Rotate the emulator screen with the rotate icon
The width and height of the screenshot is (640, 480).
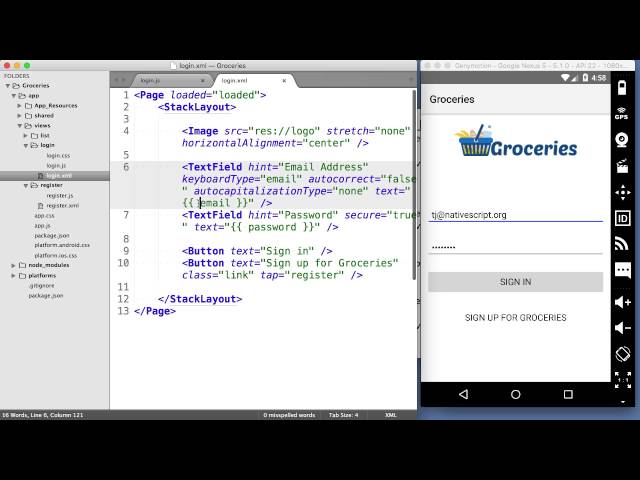tap(623, 354)
